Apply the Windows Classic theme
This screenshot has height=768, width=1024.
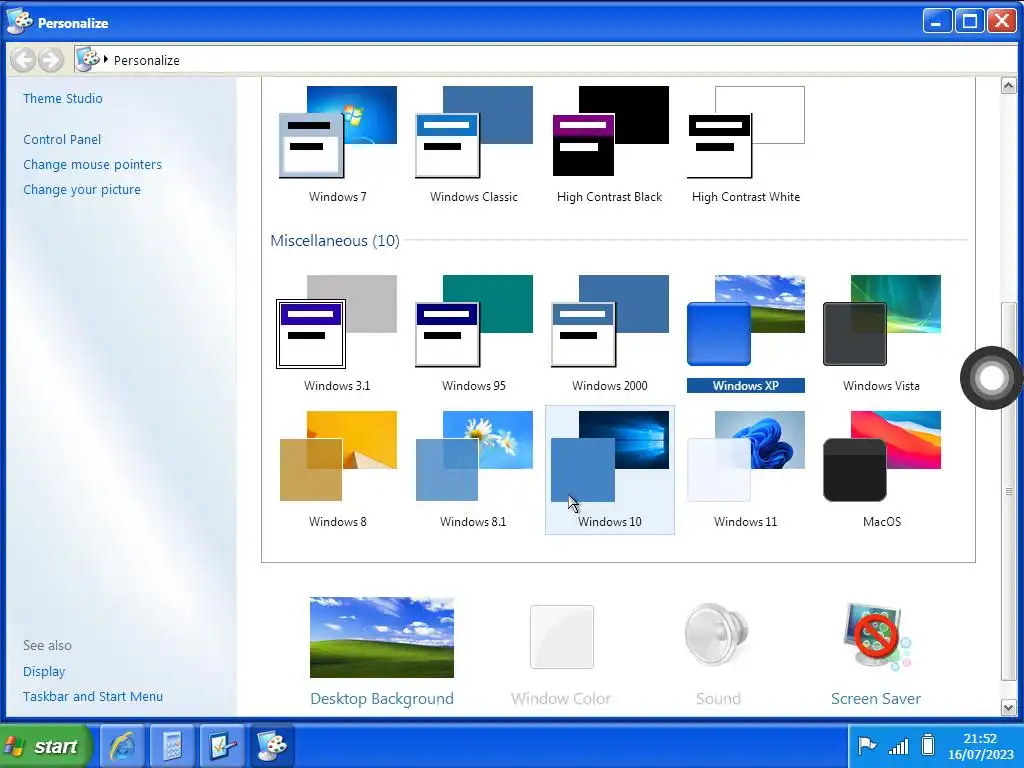(473, 131)
